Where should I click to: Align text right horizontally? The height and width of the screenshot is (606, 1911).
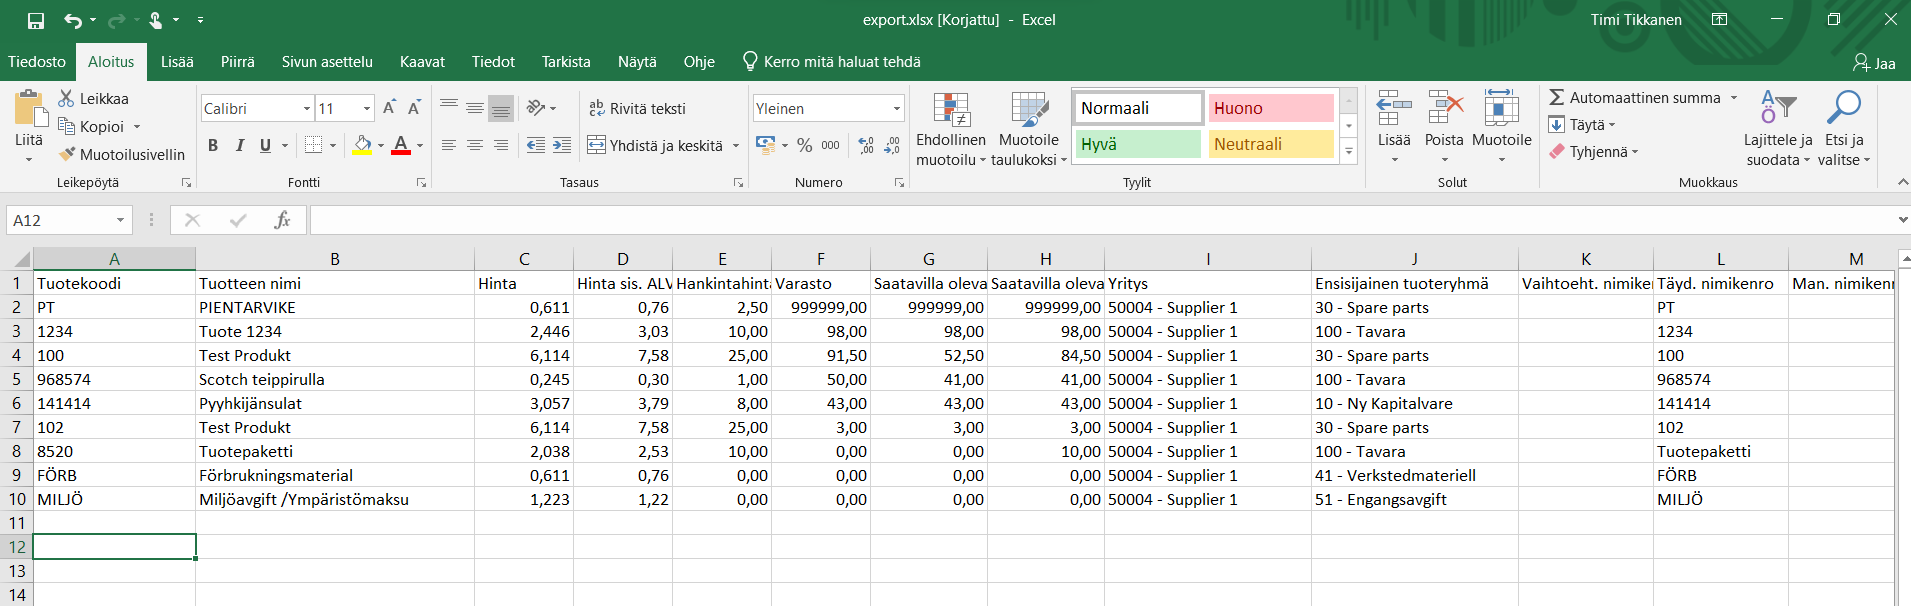point(501,146)
